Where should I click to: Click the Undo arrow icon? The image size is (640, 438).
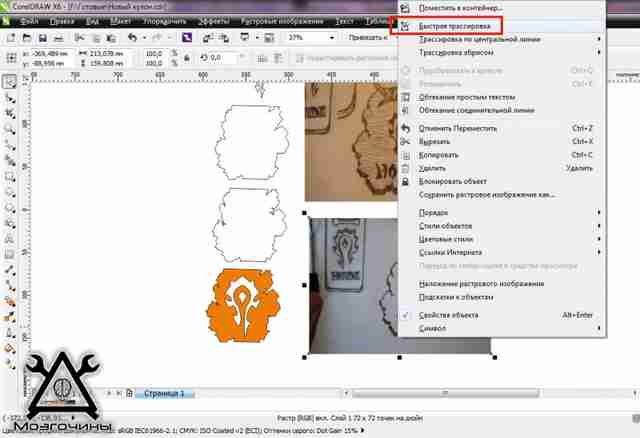tap(132, 38)
